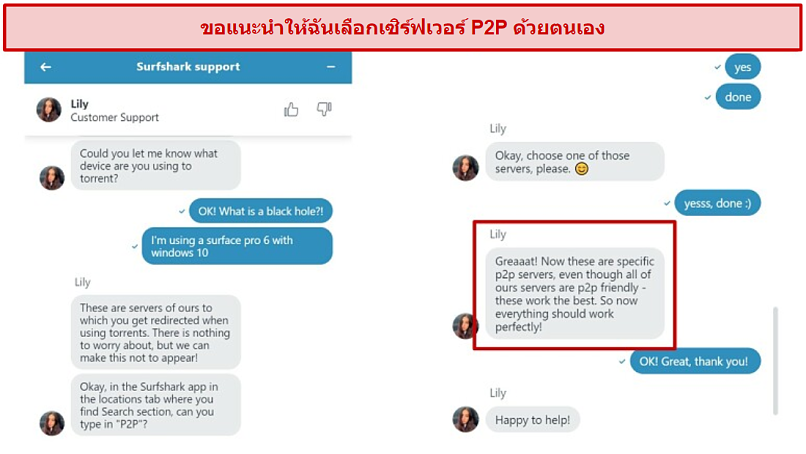806x454 pixels.
Task: Click the 'OK! Great, thank you!' bubble
Action: click(x=695, y=361)
